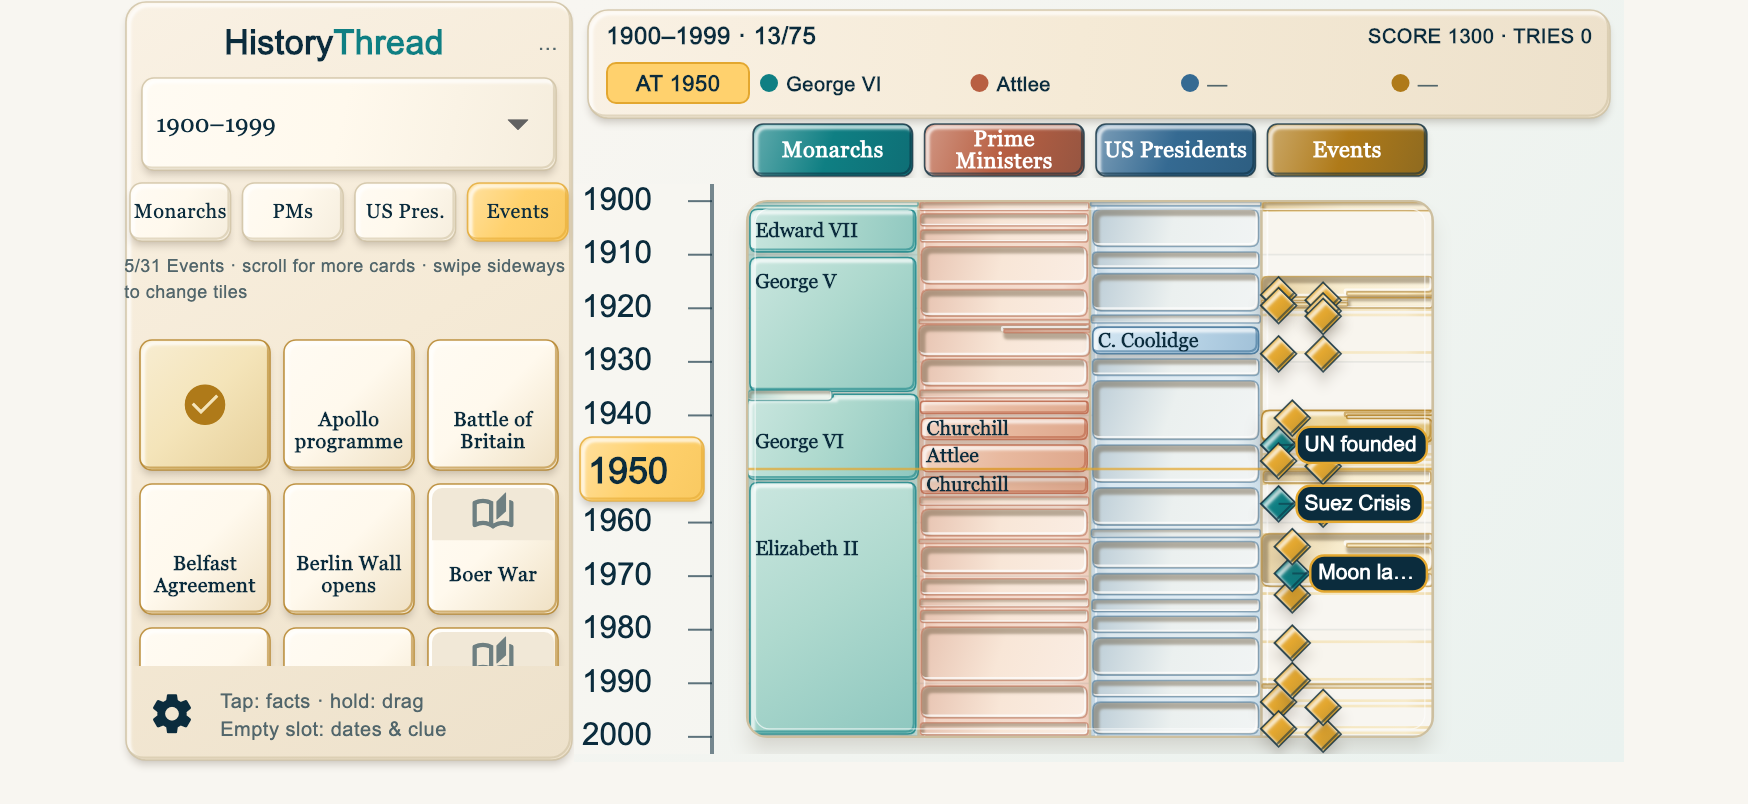1748x804 pixels.
Task: Click the 1900–1999 · 13/75 progress text
Action: pos(711,37)
